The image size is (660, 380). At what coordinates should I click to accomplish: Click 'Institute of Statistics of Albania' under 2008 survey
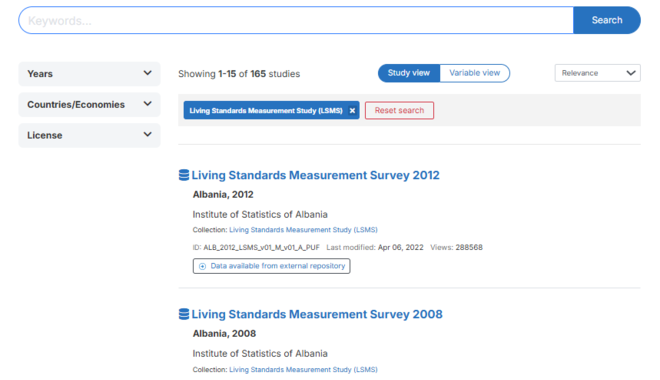click(x=260, y=353)
